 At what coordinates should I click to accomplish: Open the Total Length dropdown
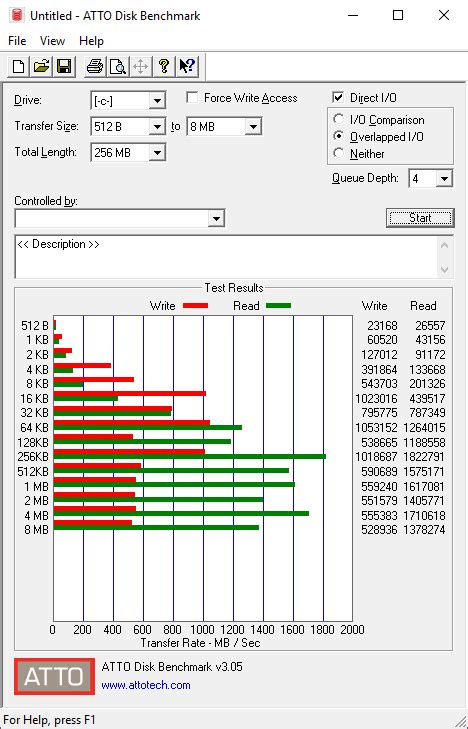pos(157,152)
